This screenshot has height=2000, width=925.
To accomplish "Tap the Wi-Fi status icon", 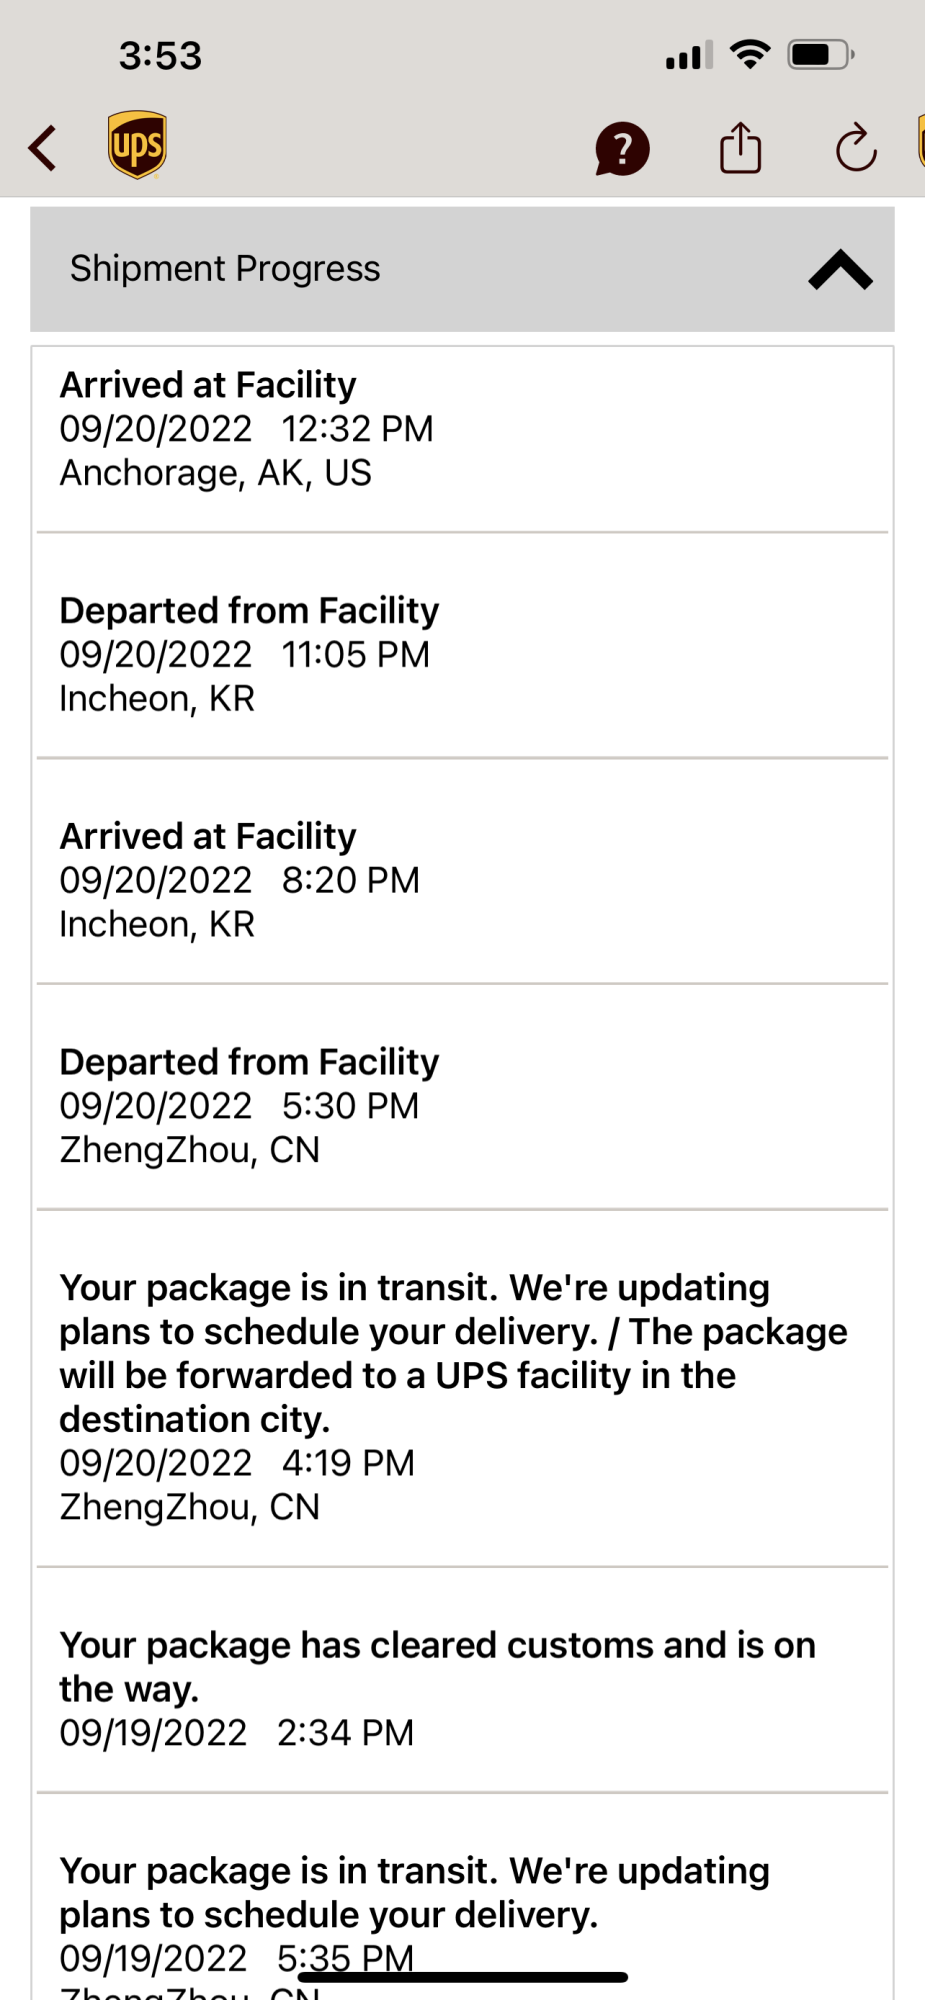I will click(750, 54).
